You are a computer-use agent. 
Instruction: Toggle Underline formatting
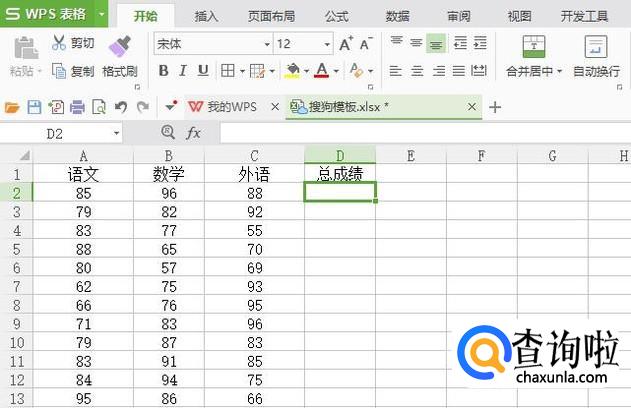click(203, 71)
